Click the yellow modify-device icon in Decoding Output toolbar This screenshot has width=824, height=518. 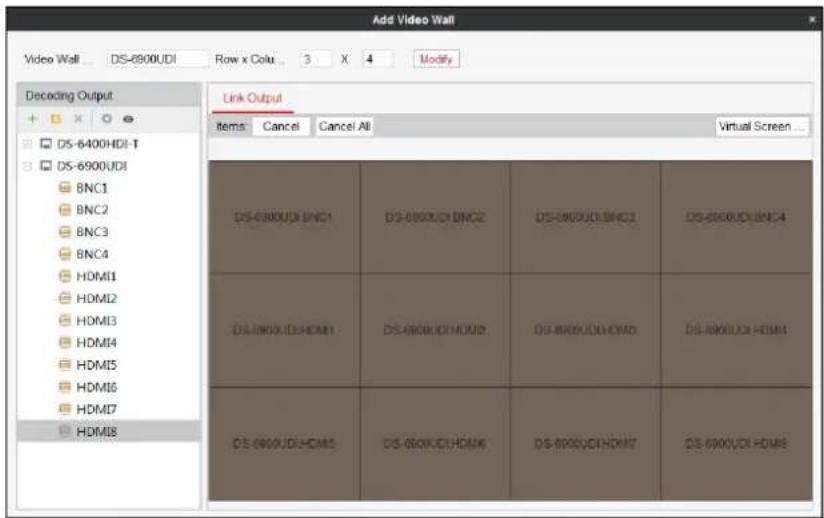(x=55, y=119)
